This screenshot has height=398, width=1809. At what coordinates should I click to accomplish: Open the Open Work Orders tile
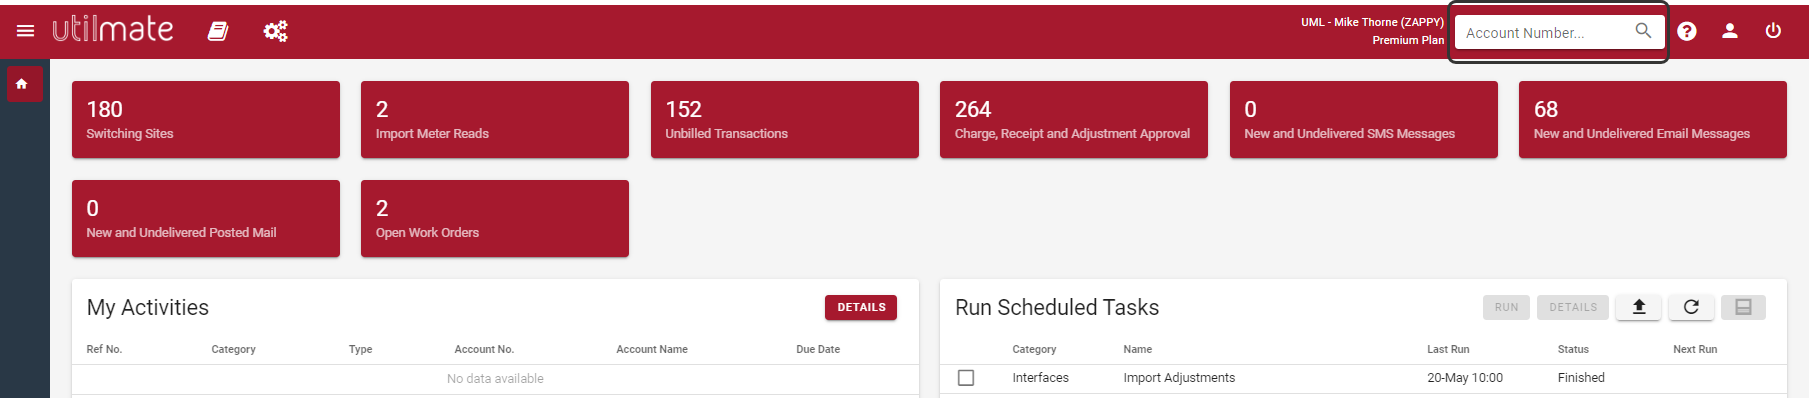(495, 218)
